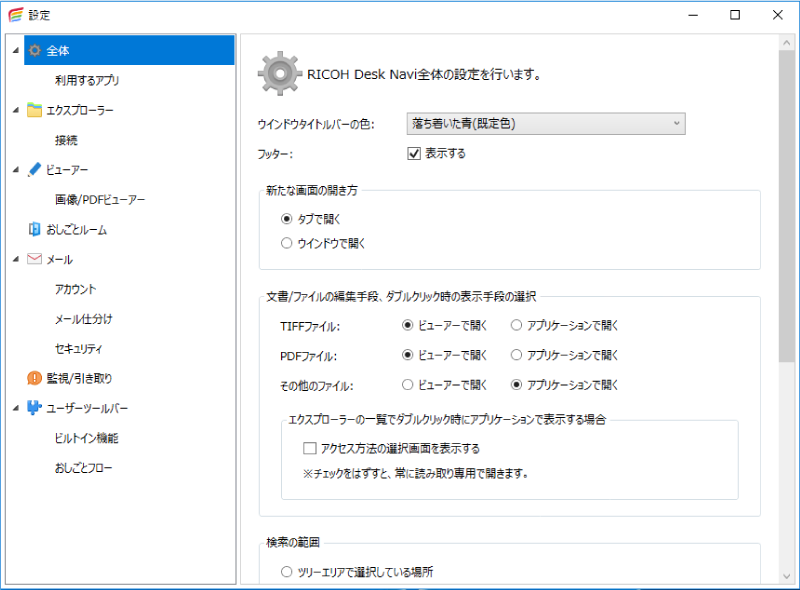This screenshot has height=590, width=800.
Task: Click the RICOH Desk Navi app icon in title bar
Action: [15, 15]
